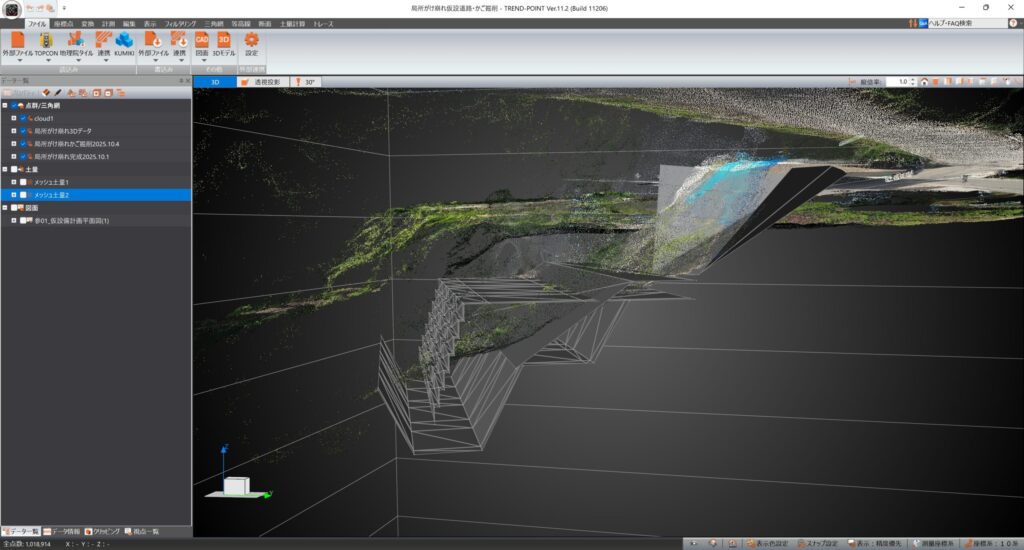This screenshot has width=1024, height=550.
Task: Open the 外部ファイル import dropdown arrow
Action: [18, 60]
